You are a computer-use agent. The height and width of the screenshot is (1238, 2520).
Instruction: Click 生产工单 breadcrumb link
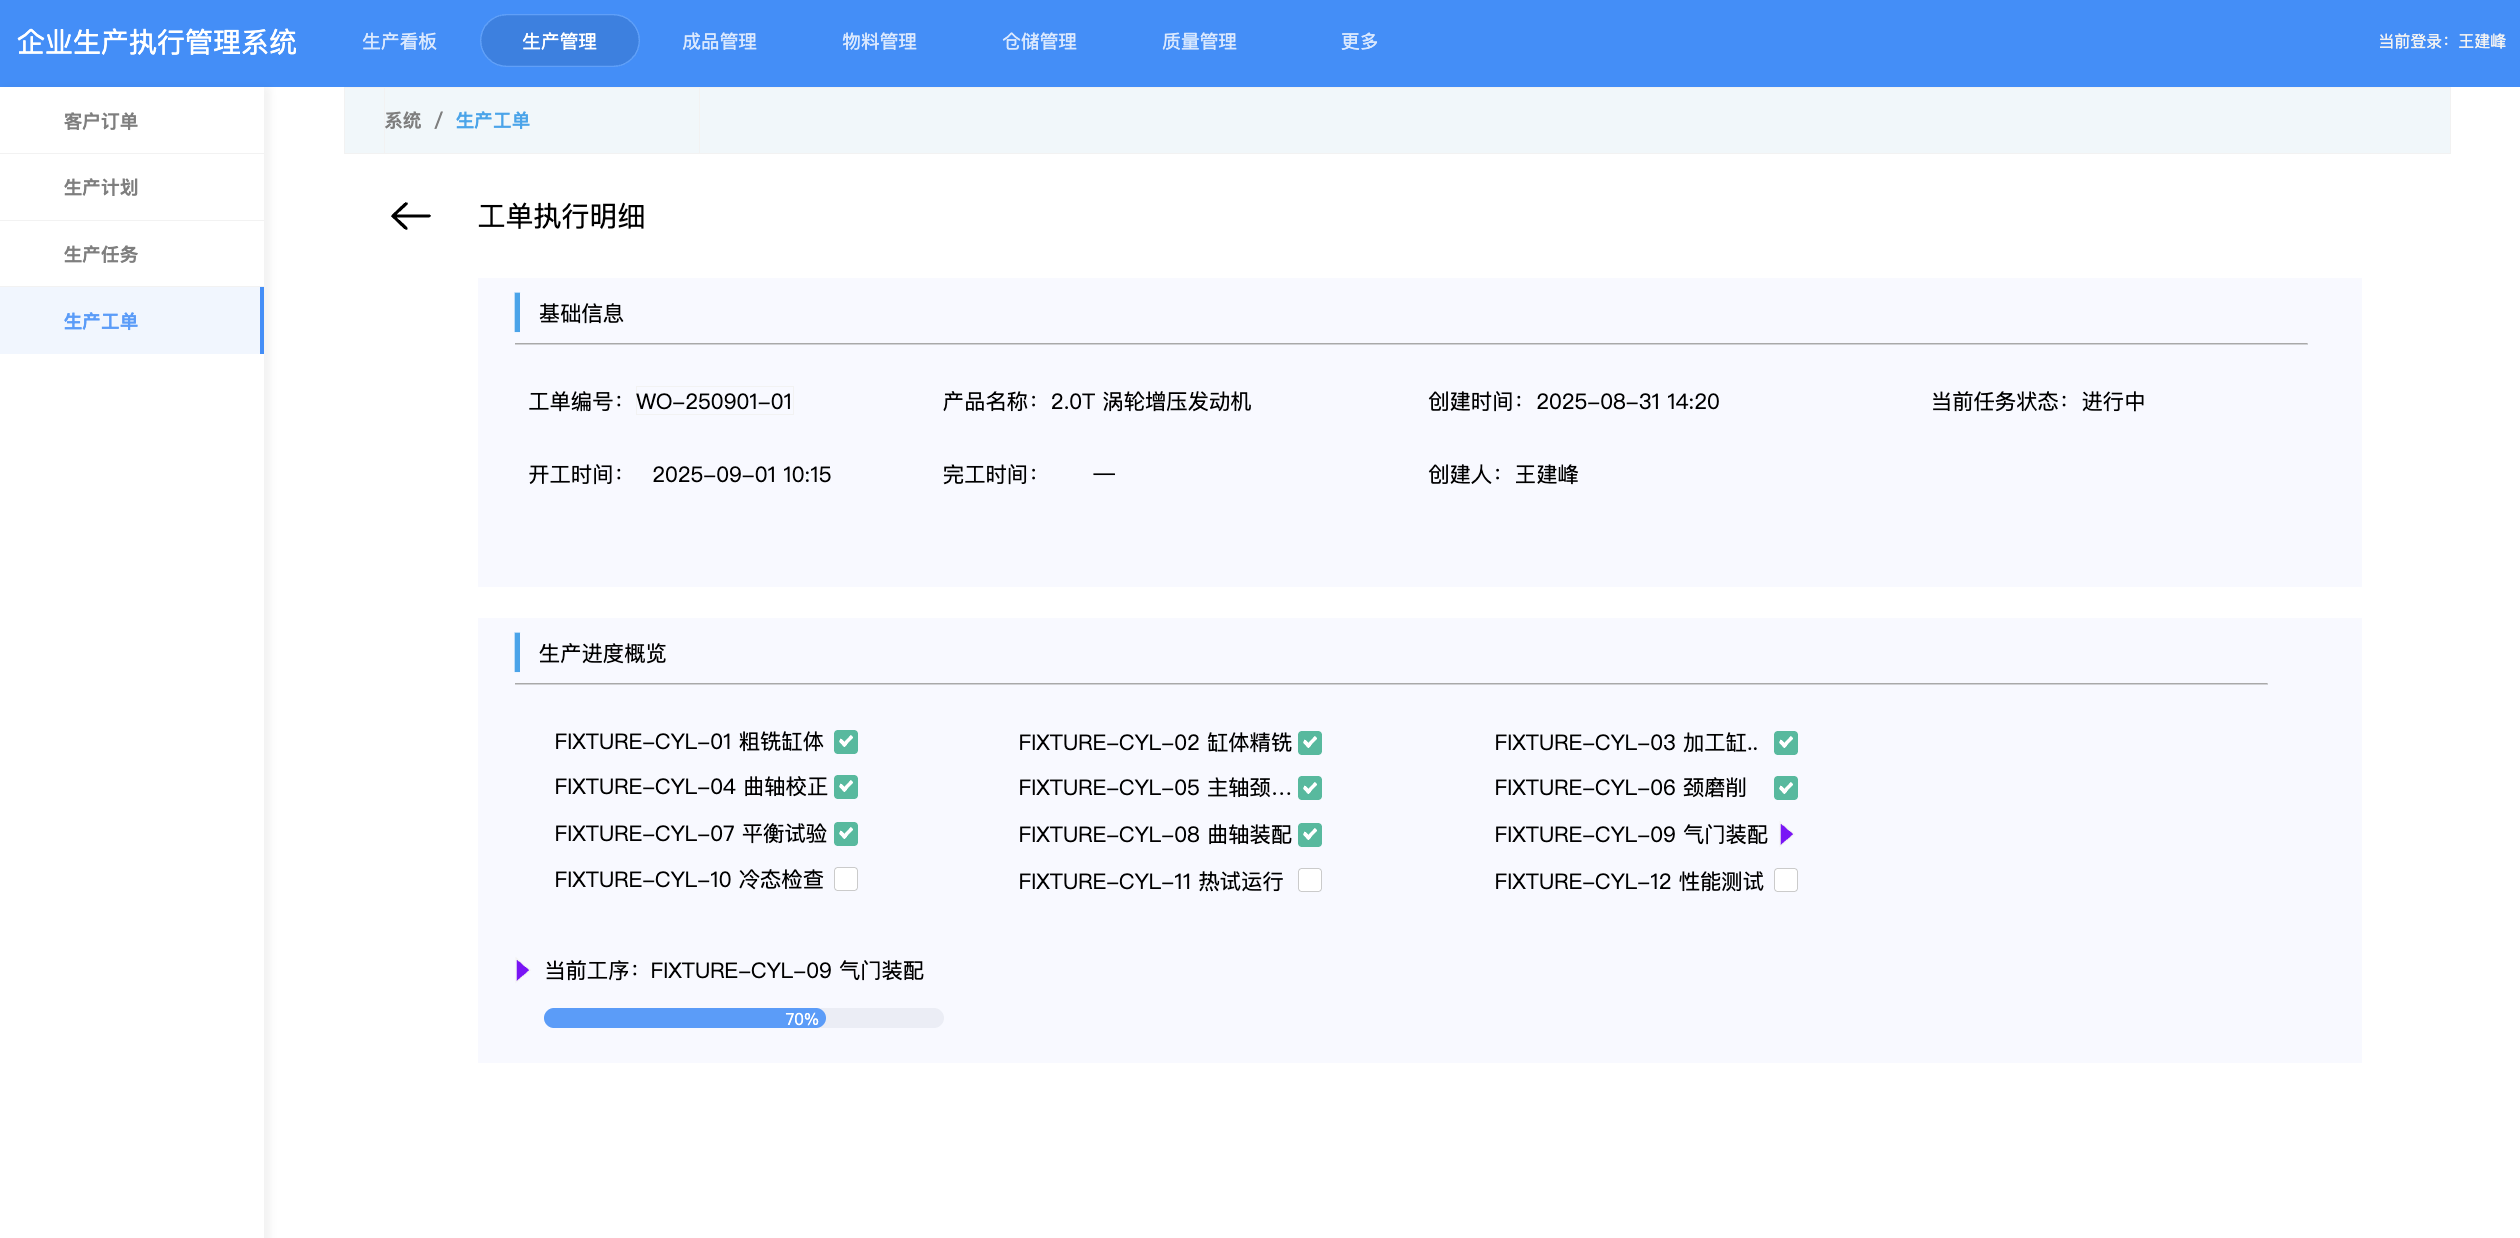[x=492, y=120]
